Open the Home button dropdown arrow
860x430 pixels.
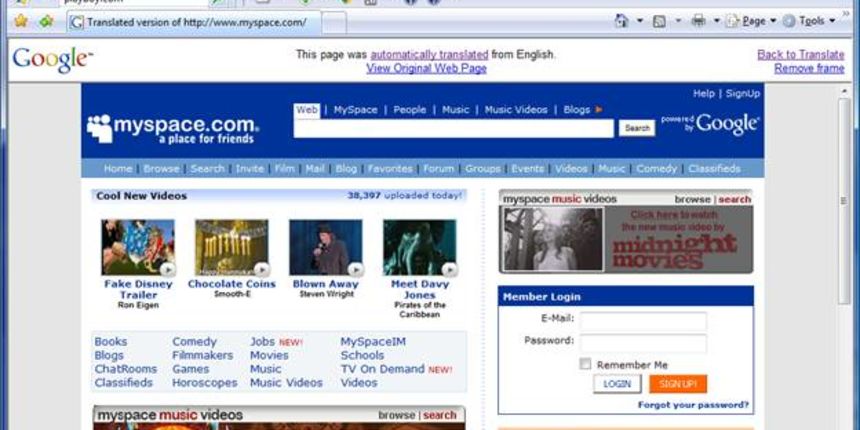[640, 21]
